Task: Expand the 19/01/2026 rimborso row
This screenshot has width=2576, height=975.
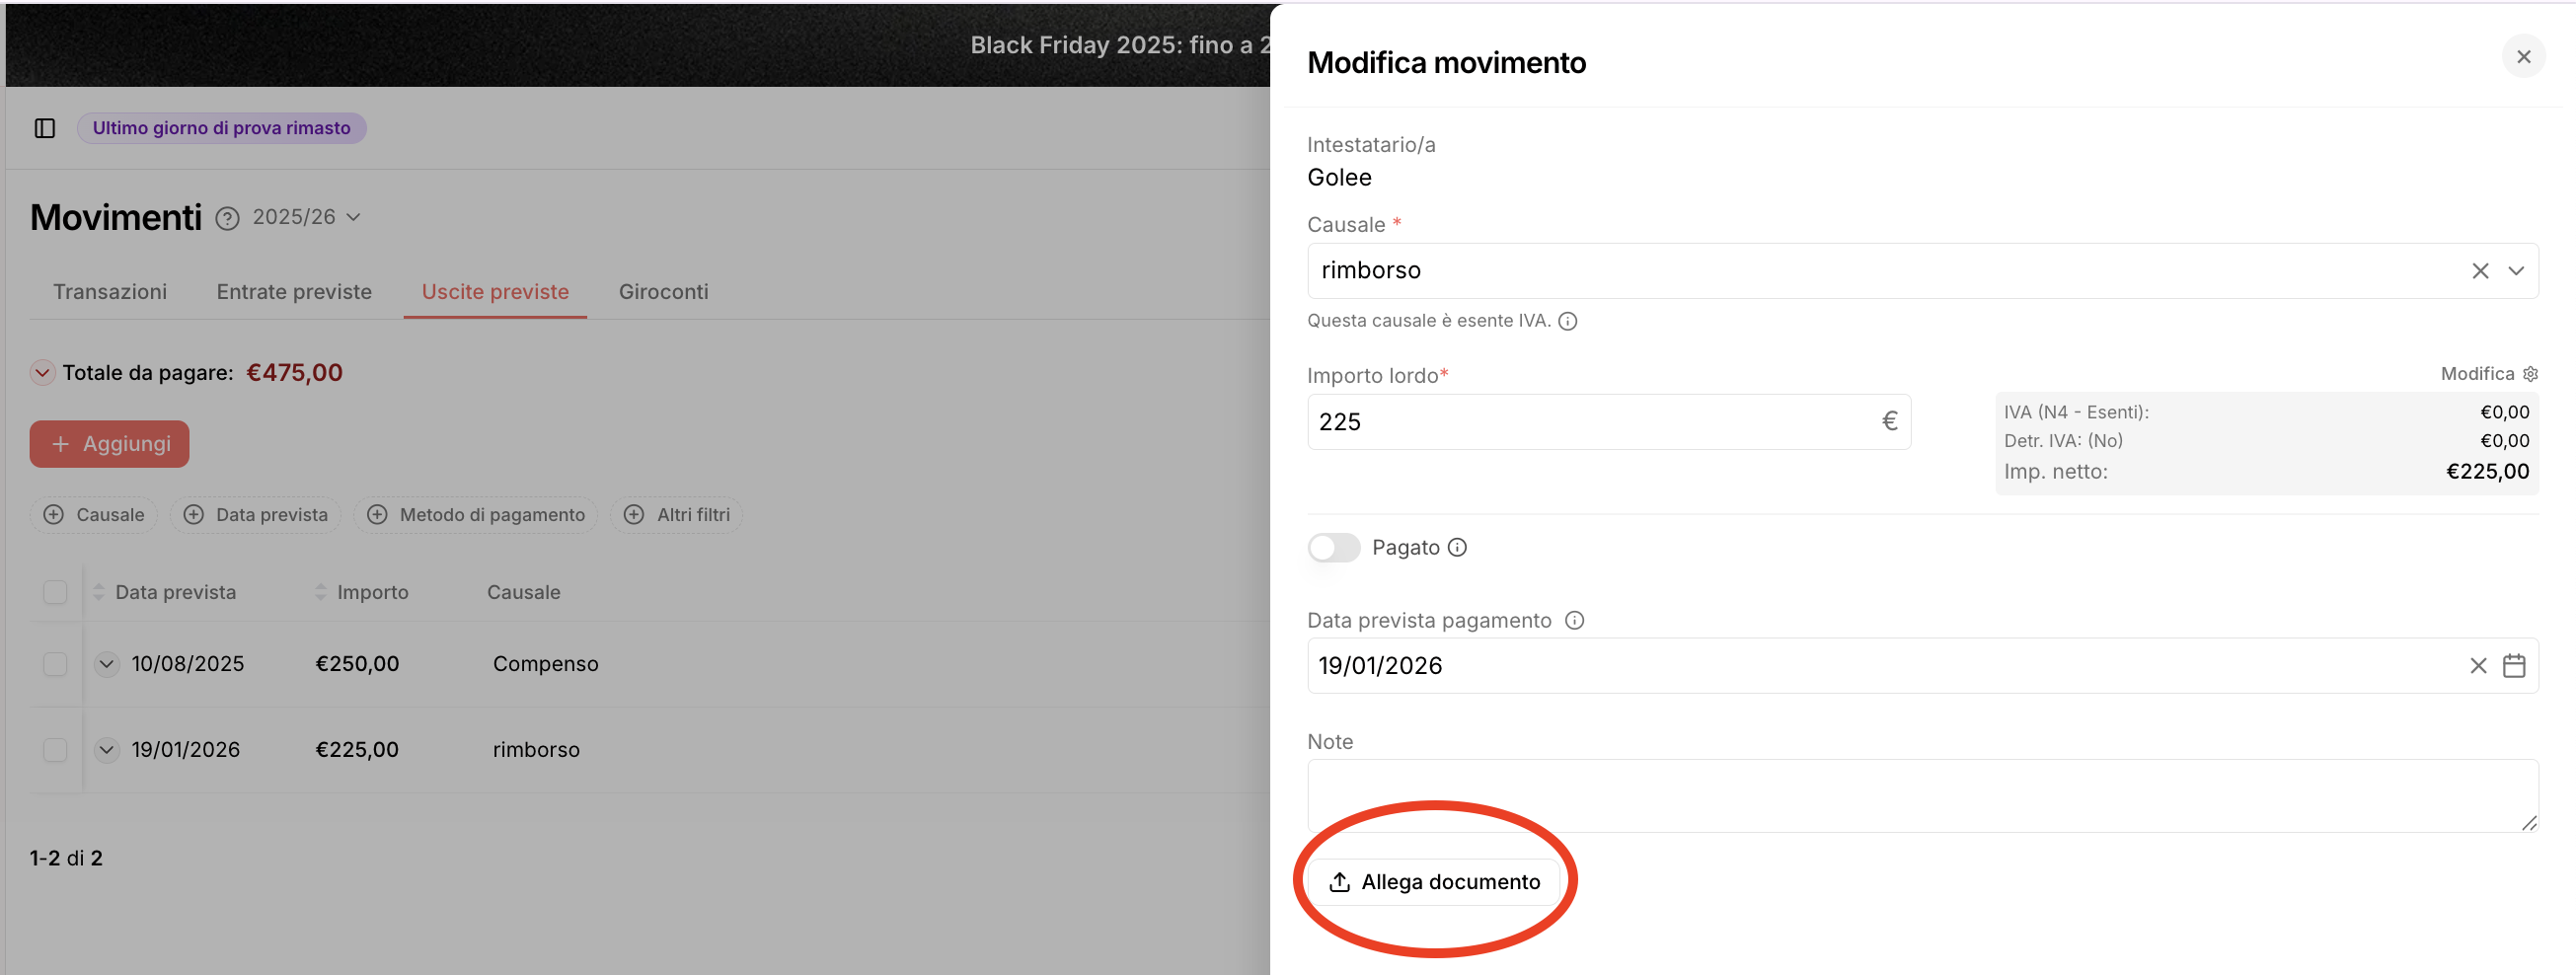Action: coord(107,750)
